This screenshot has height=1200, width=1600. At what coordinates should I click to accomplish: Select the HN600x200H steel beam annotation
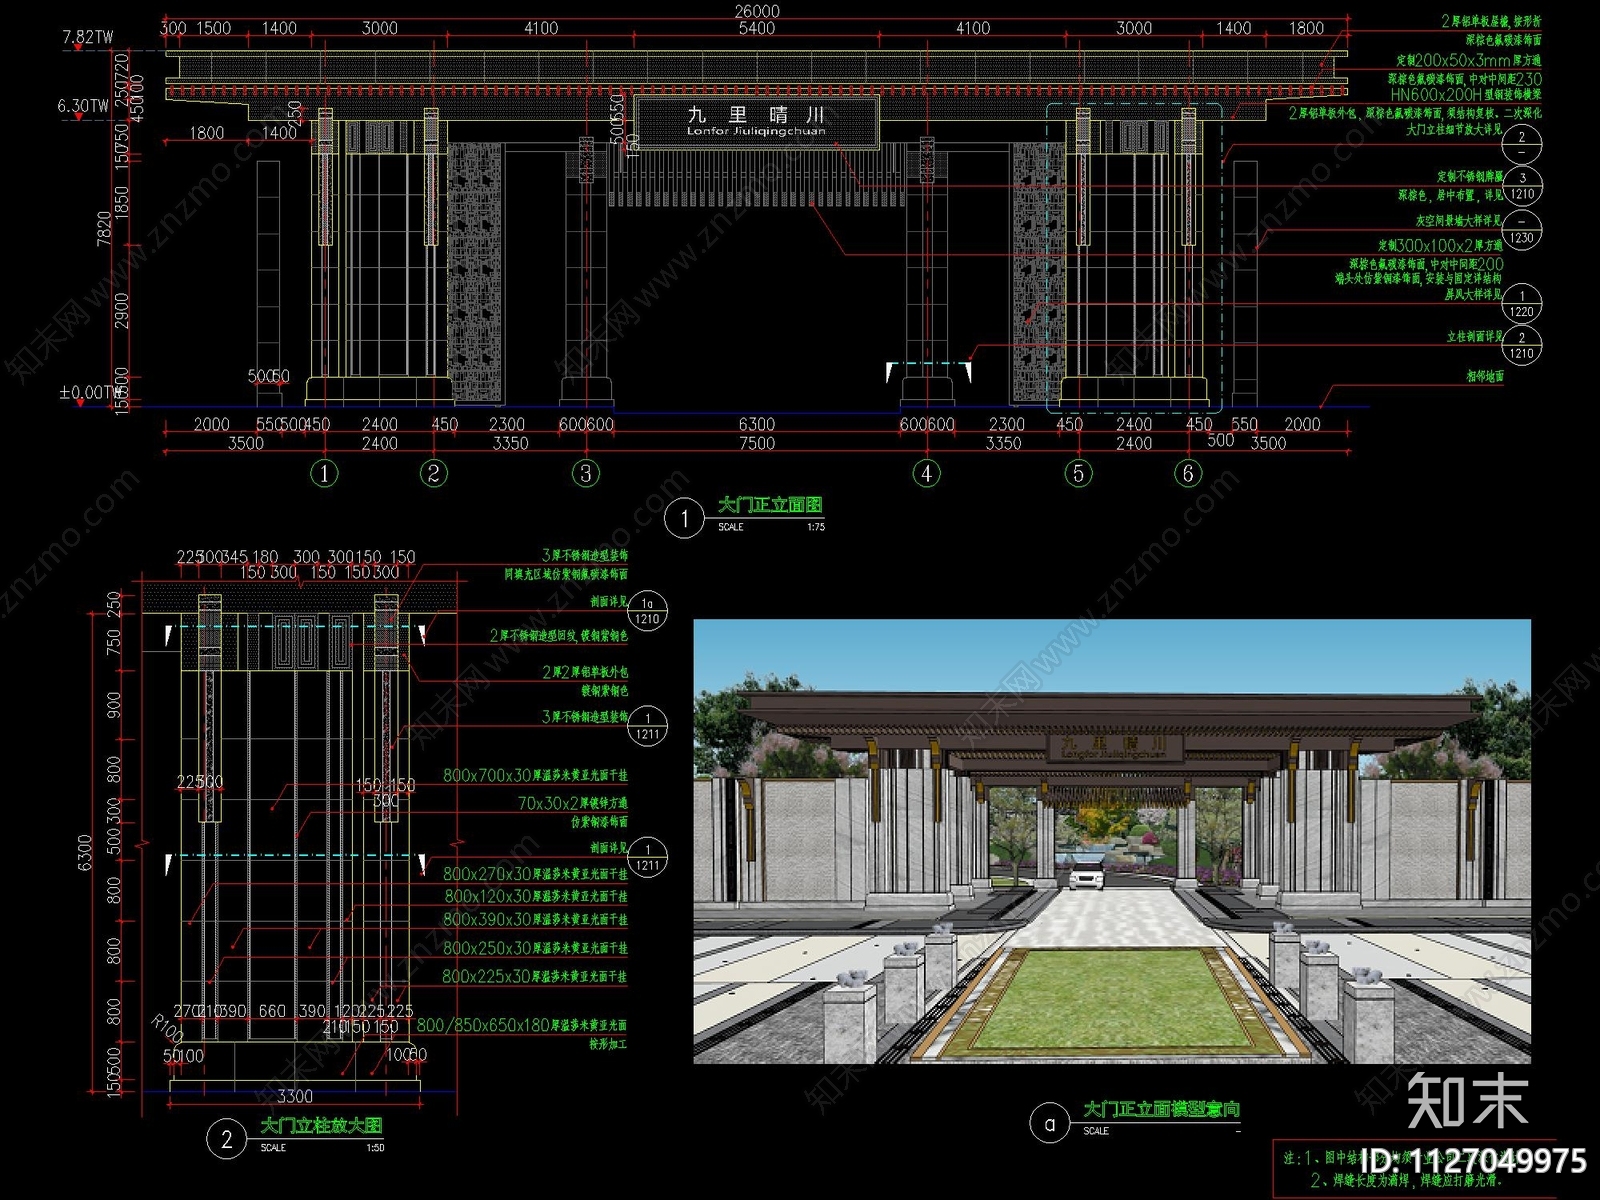click(1466, 94)
